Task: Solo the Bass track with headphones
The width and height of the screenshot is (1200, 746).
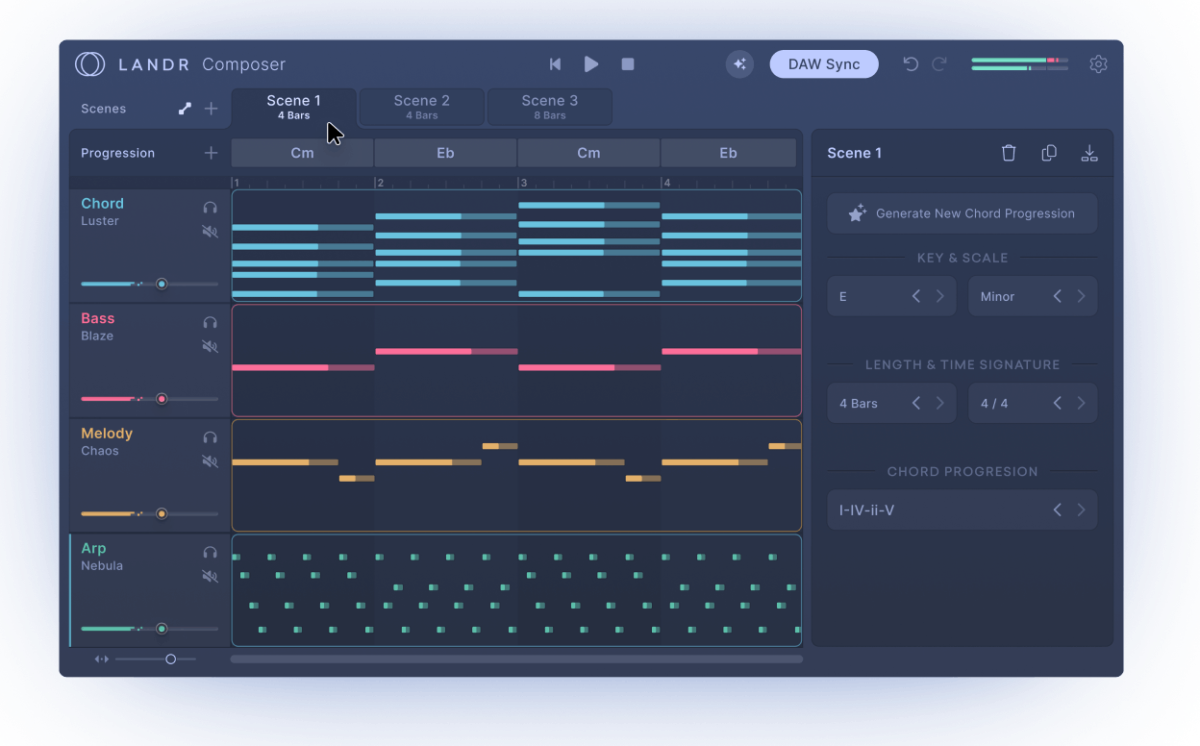Action: coord(210,322)
